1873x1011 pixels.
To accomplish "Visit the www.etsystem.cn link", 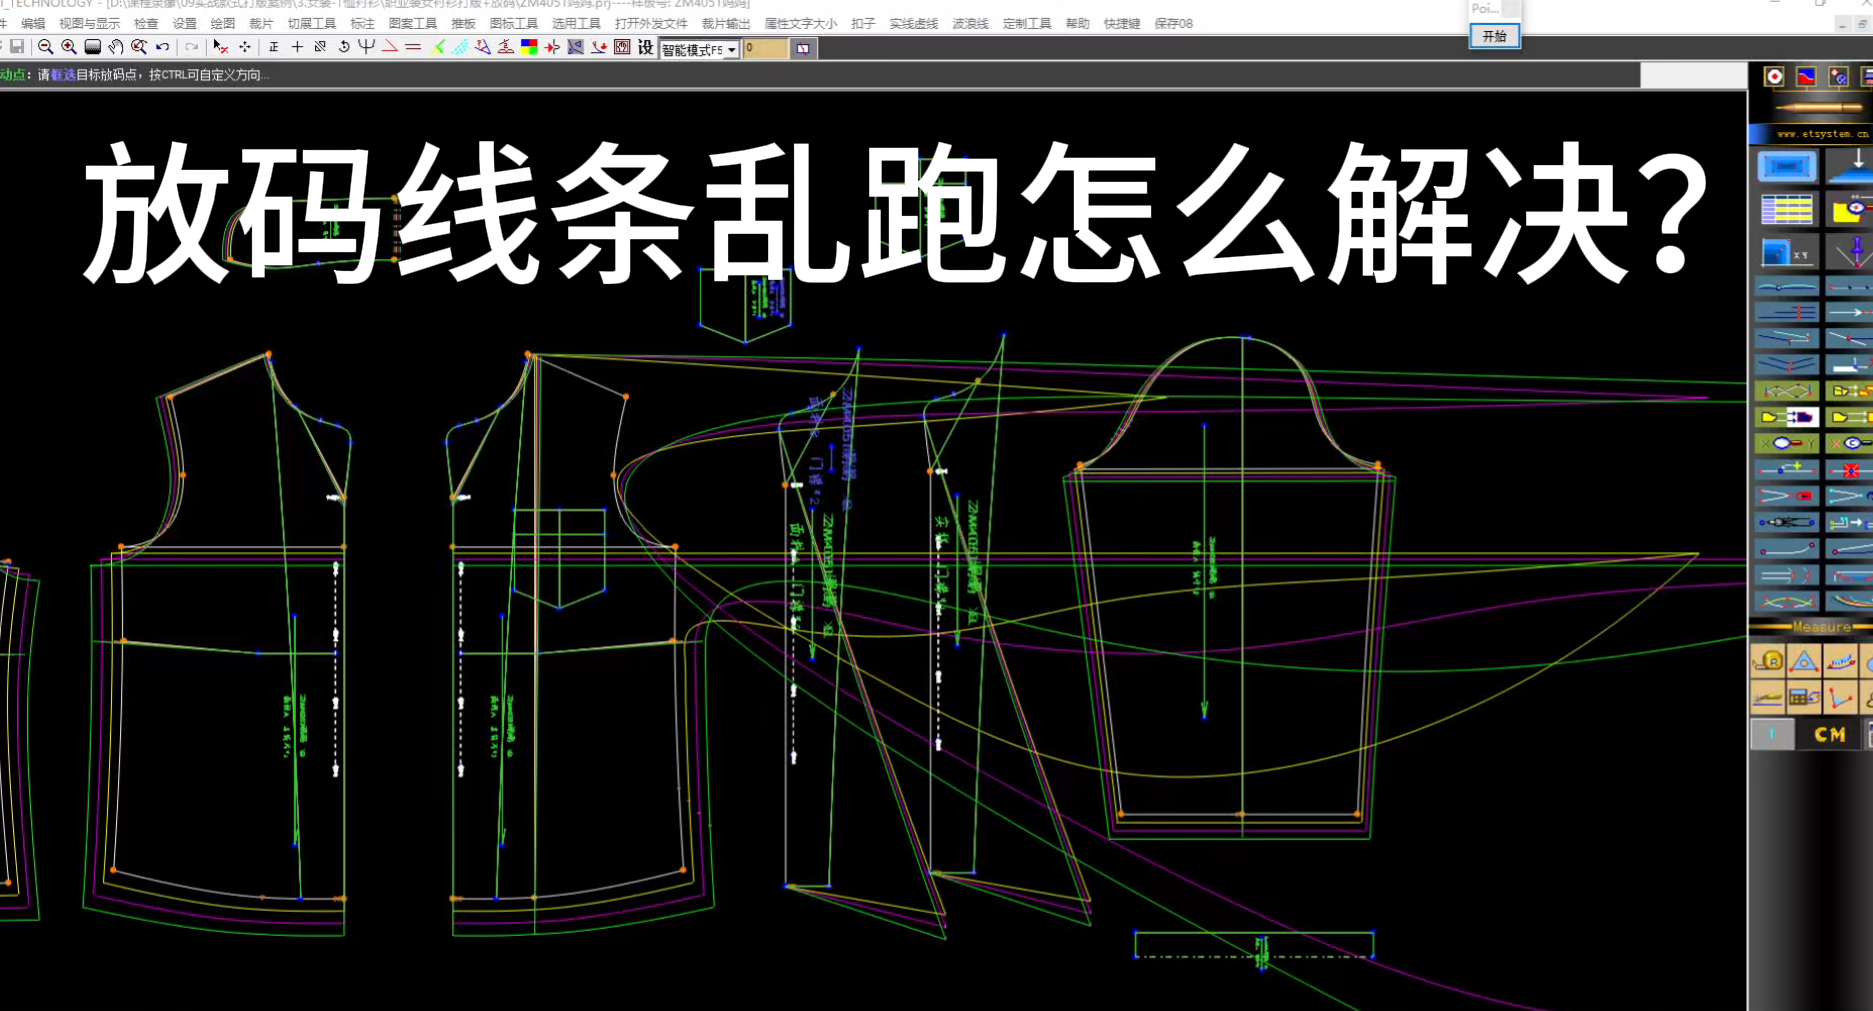I will point(1822,132).
